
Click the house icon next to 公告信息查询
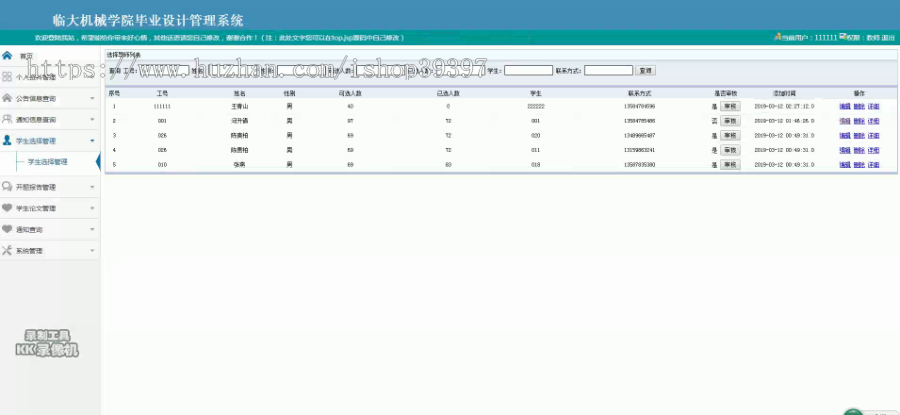(x=7, y=98)
